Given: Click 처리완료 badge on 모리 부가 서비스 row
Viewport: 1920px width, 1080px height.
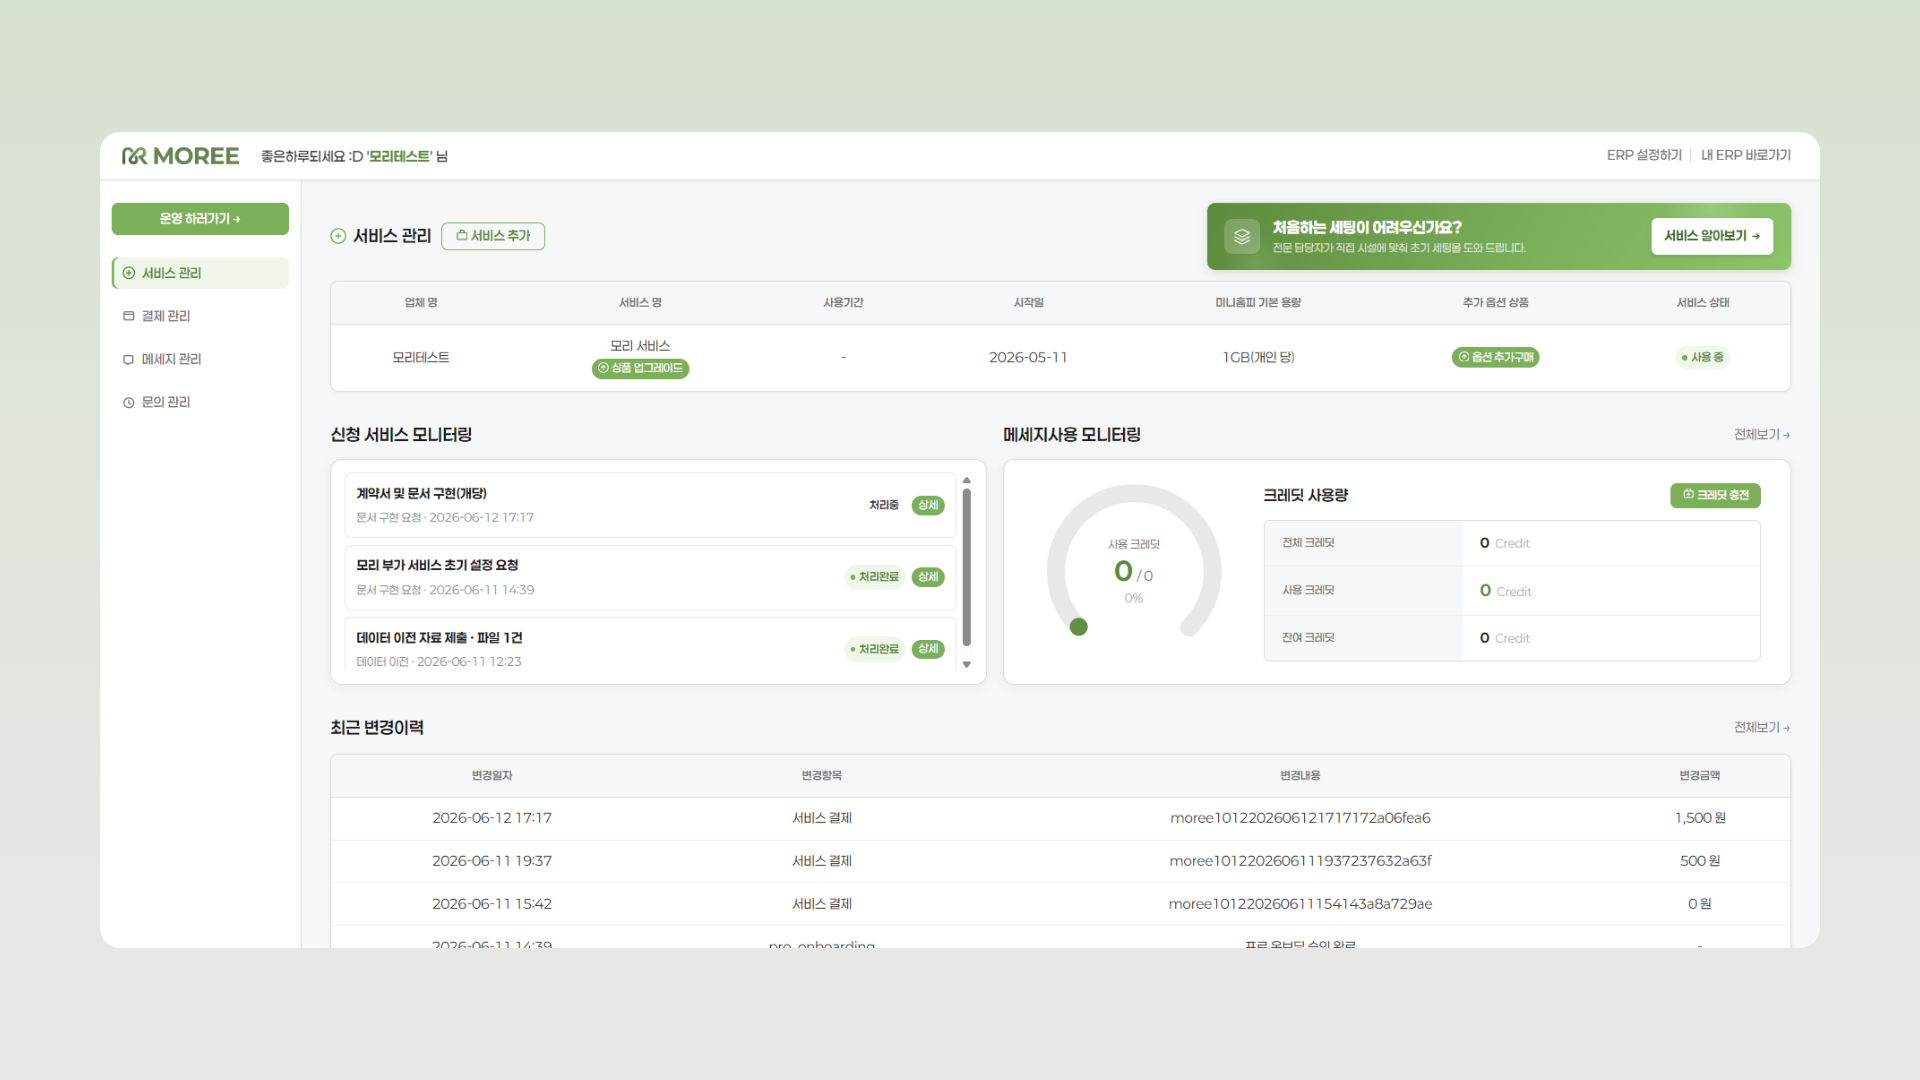Looking at the screenshot, I should 874,577.
